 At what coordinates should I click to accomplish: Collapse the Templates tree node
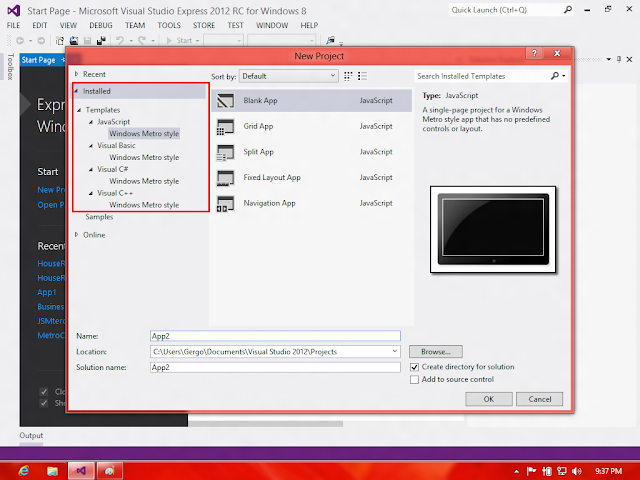79,110
